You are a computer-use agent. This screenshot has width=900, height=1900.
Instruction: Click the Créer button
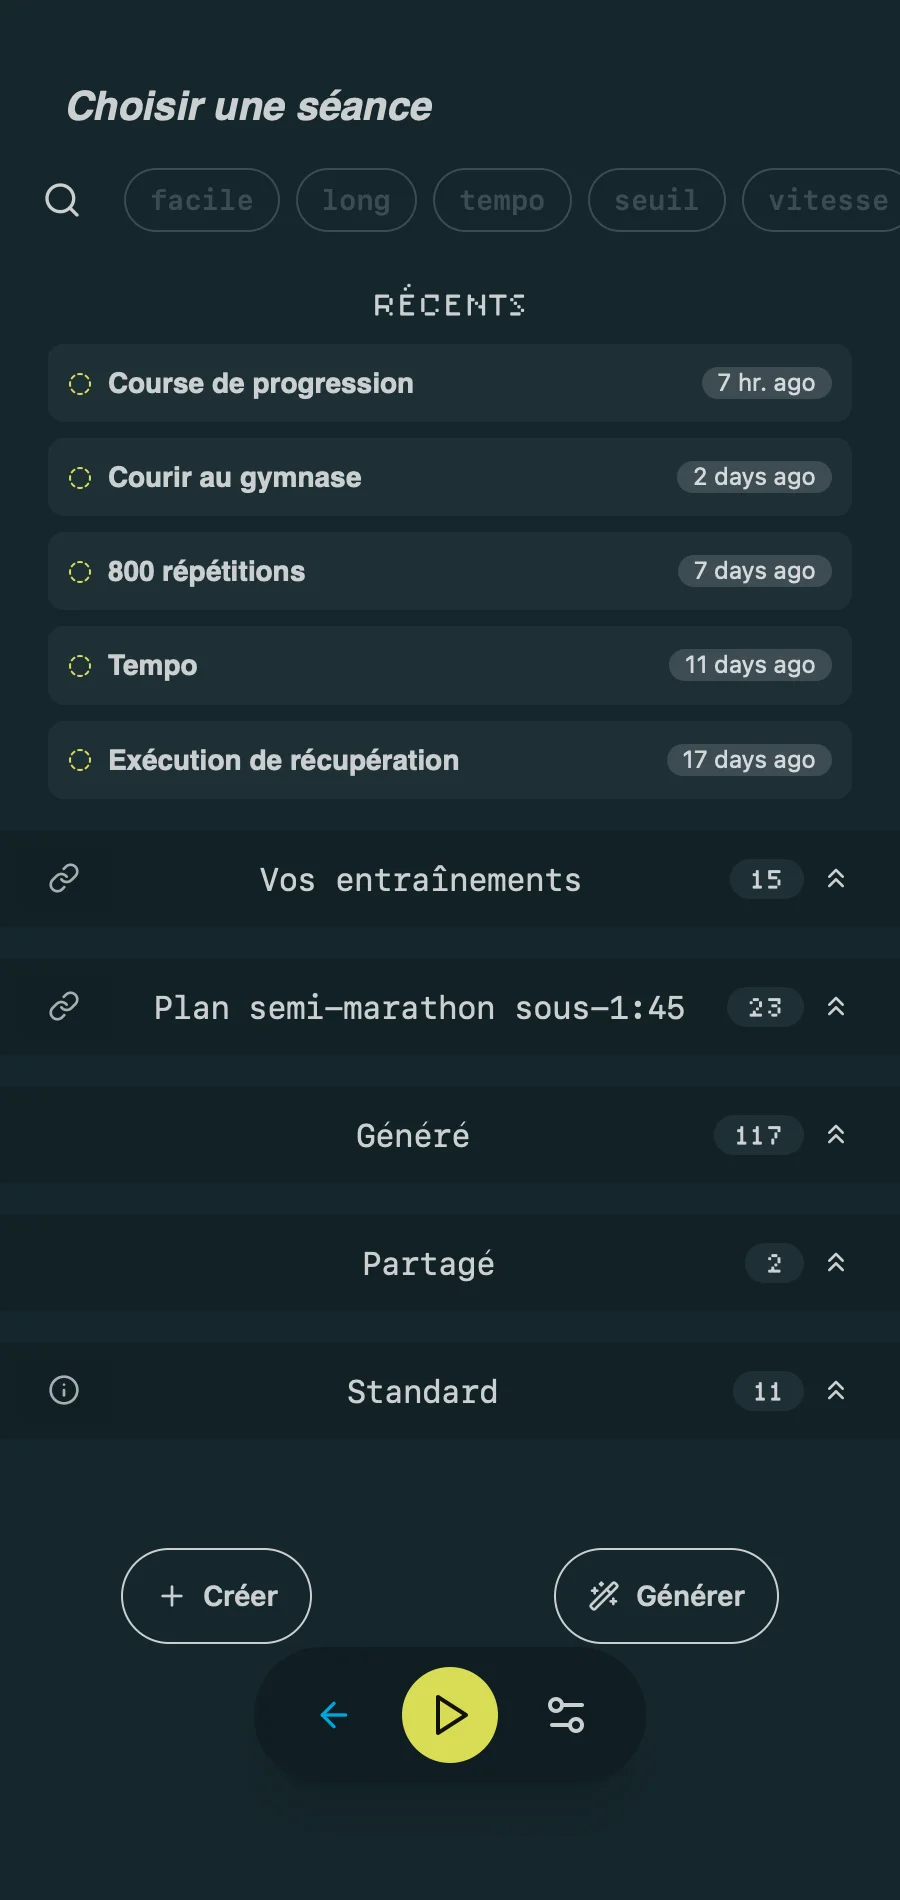click(216, 1596)
